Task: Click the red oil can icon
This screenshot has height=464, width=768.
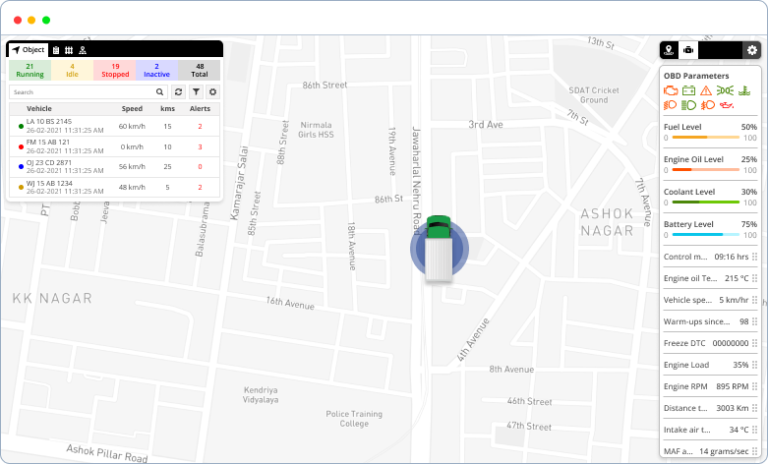Action: 726,105
